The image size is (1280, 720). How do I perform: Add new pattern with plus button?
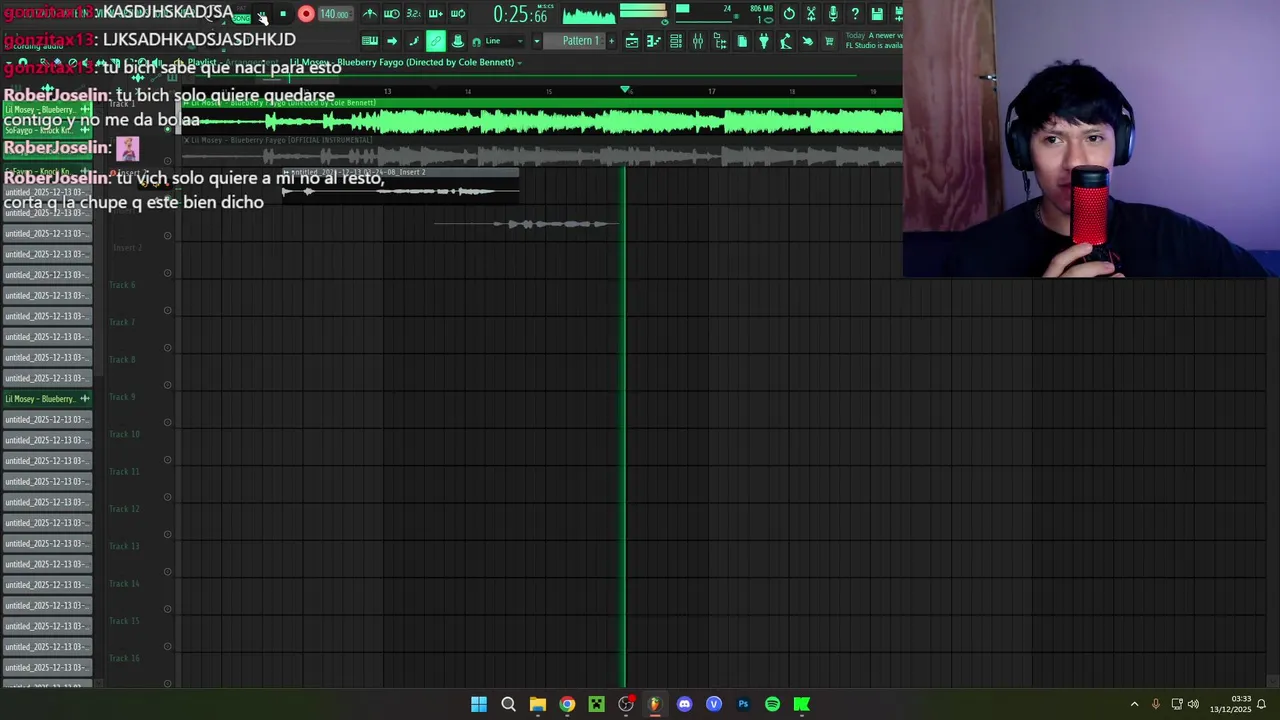[x=611, y=41]
